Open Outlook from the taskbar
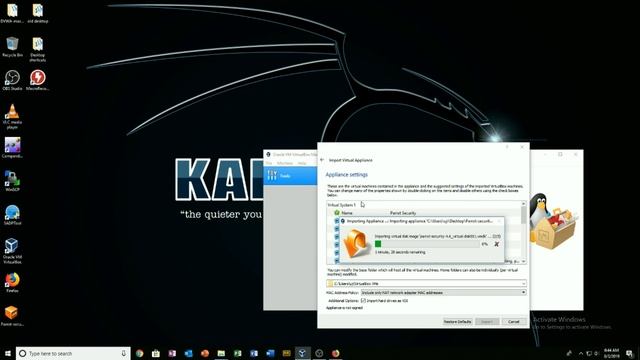 tap(189, 353)
